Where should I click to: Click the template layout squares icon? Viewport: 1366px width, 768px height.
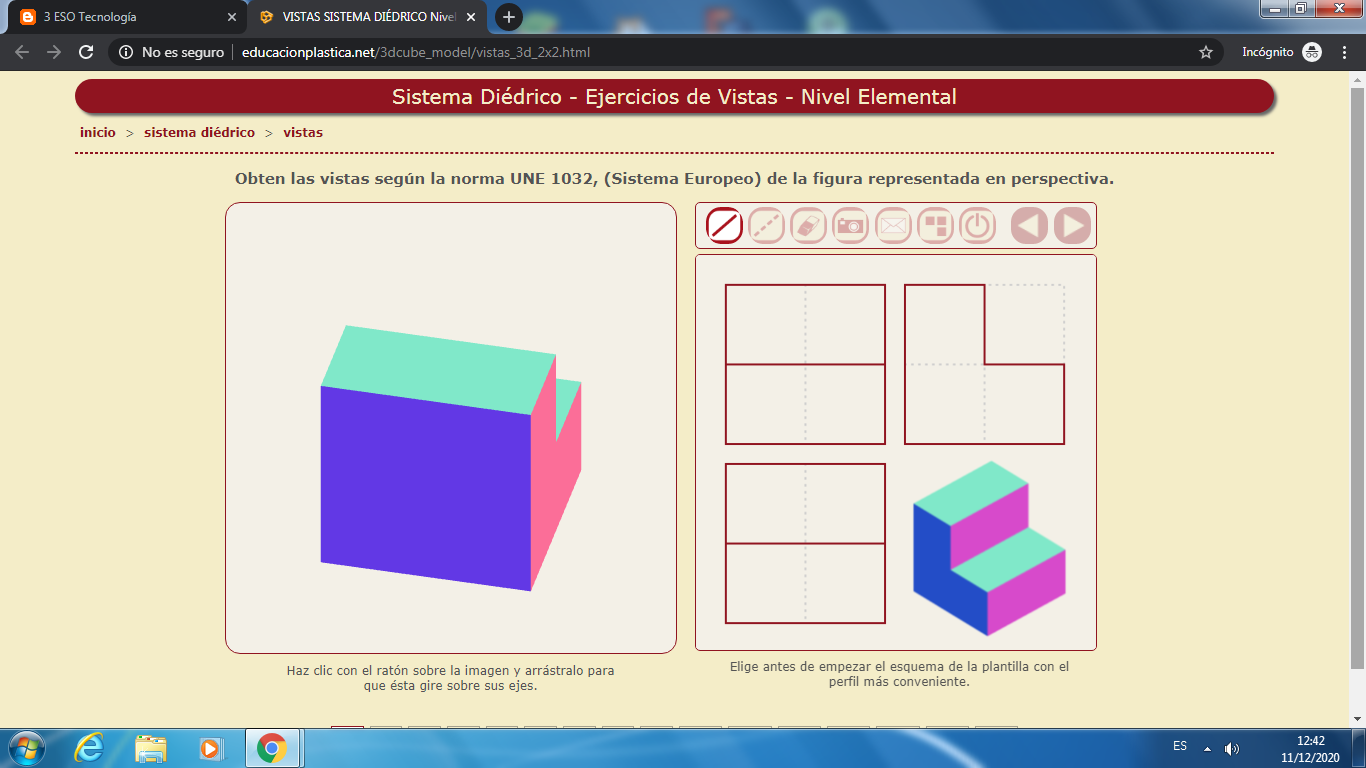click(x=935, y=226)
